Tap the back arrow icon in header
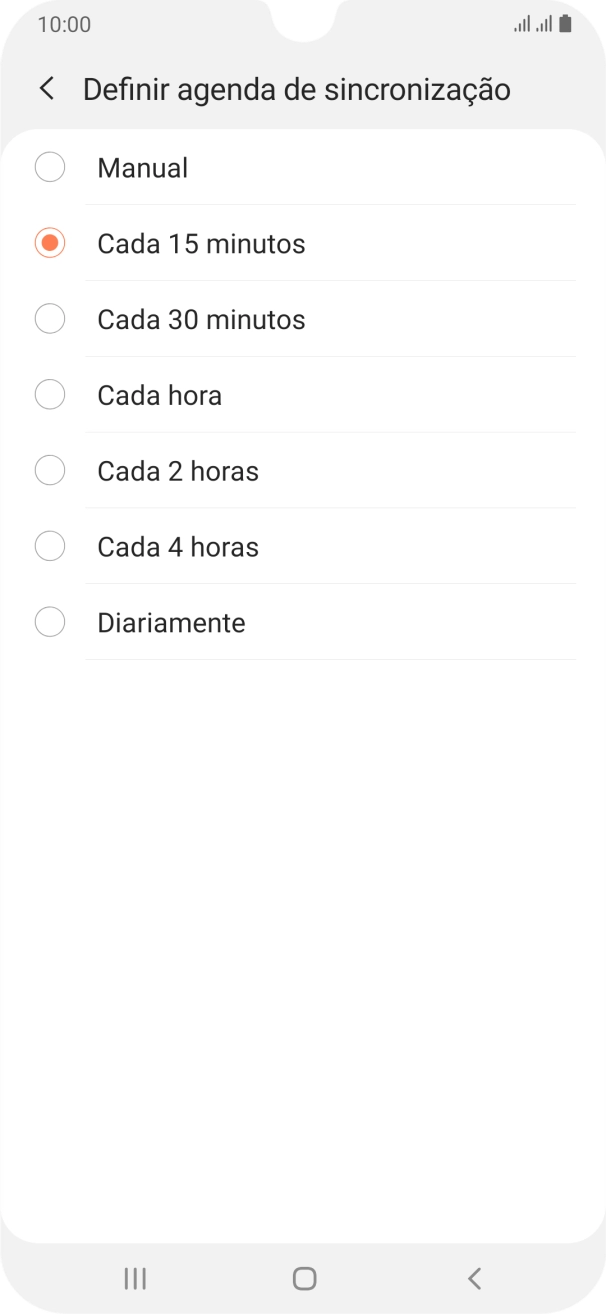606x1314 pixels. 46,88
